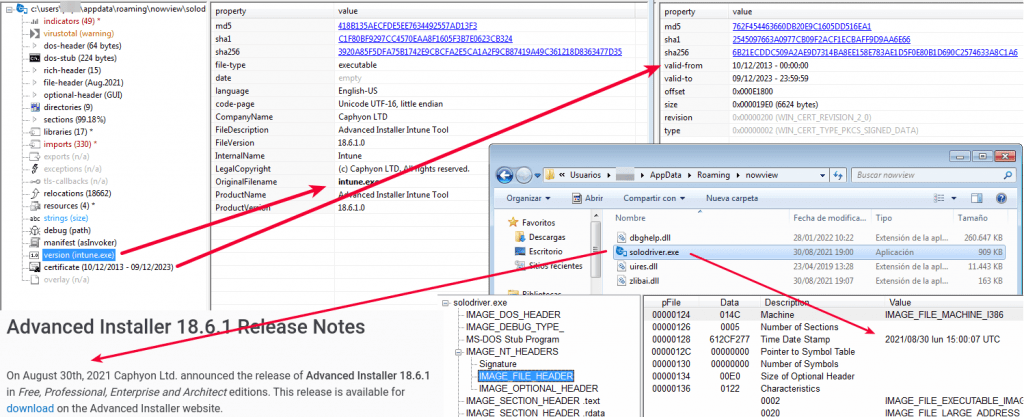Select the OriginalFilename intune.exe value

click(x=359, y=181)
